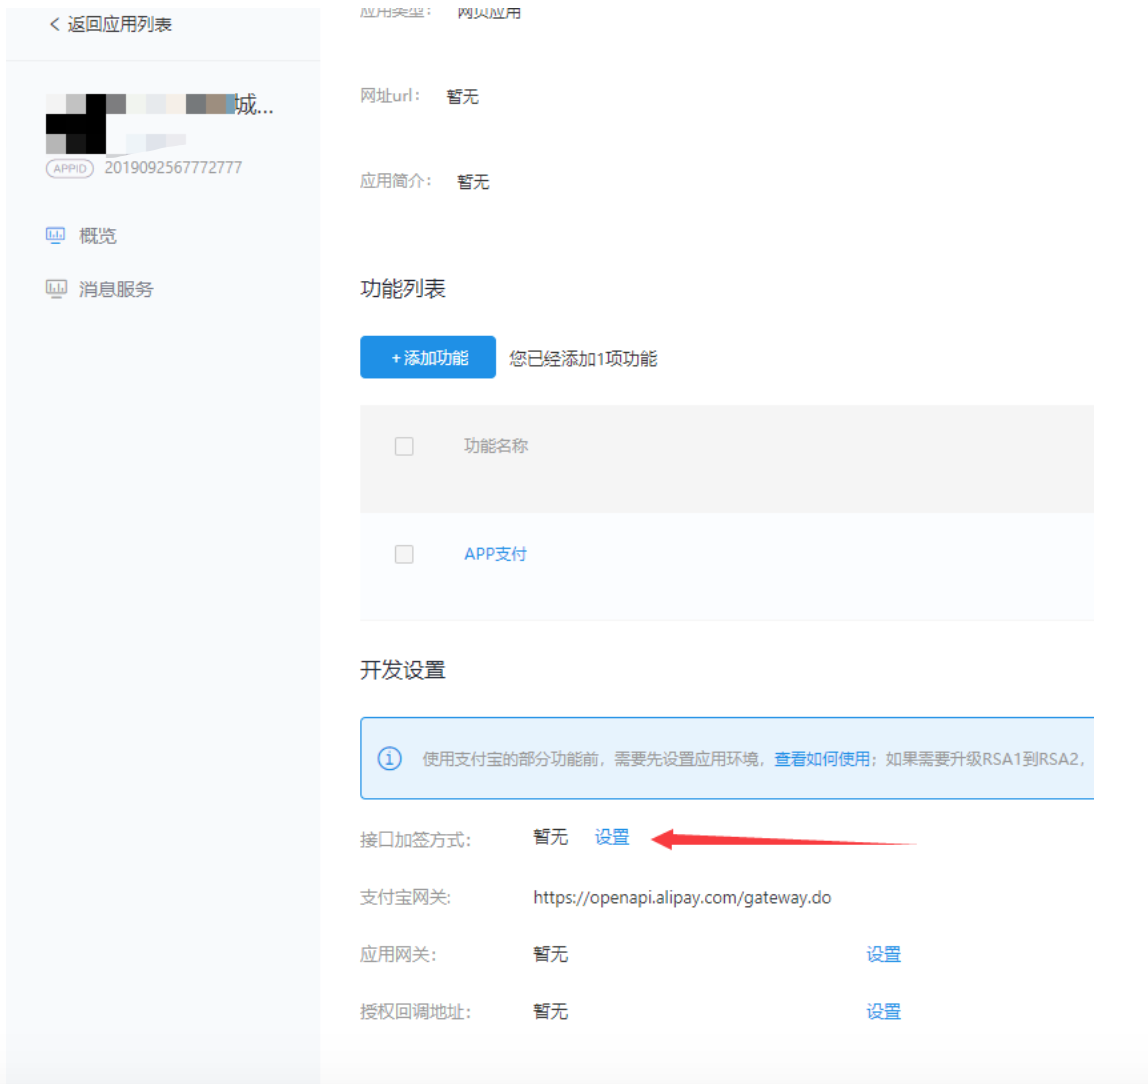
Task: Click the 应用简介 label
Action: [396, 181]
